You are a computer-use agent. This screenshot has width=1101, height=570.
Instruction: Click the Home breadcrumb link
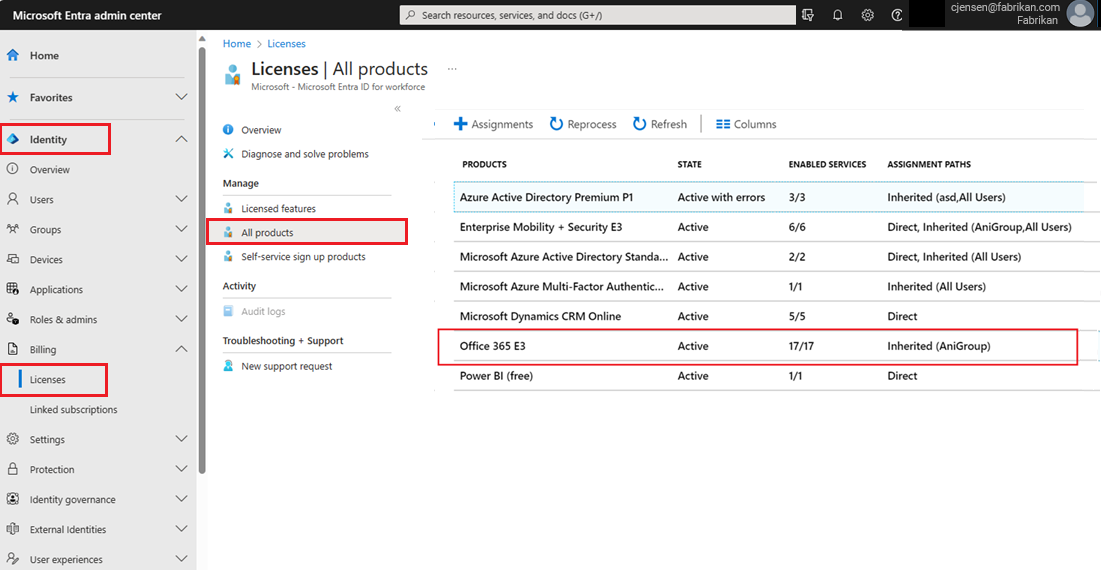coord(237,44)
